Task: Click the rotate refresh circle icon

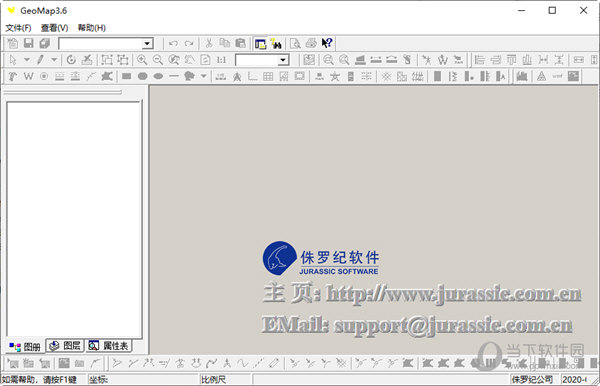Action: pyautogui.click(x=71, y=60)
